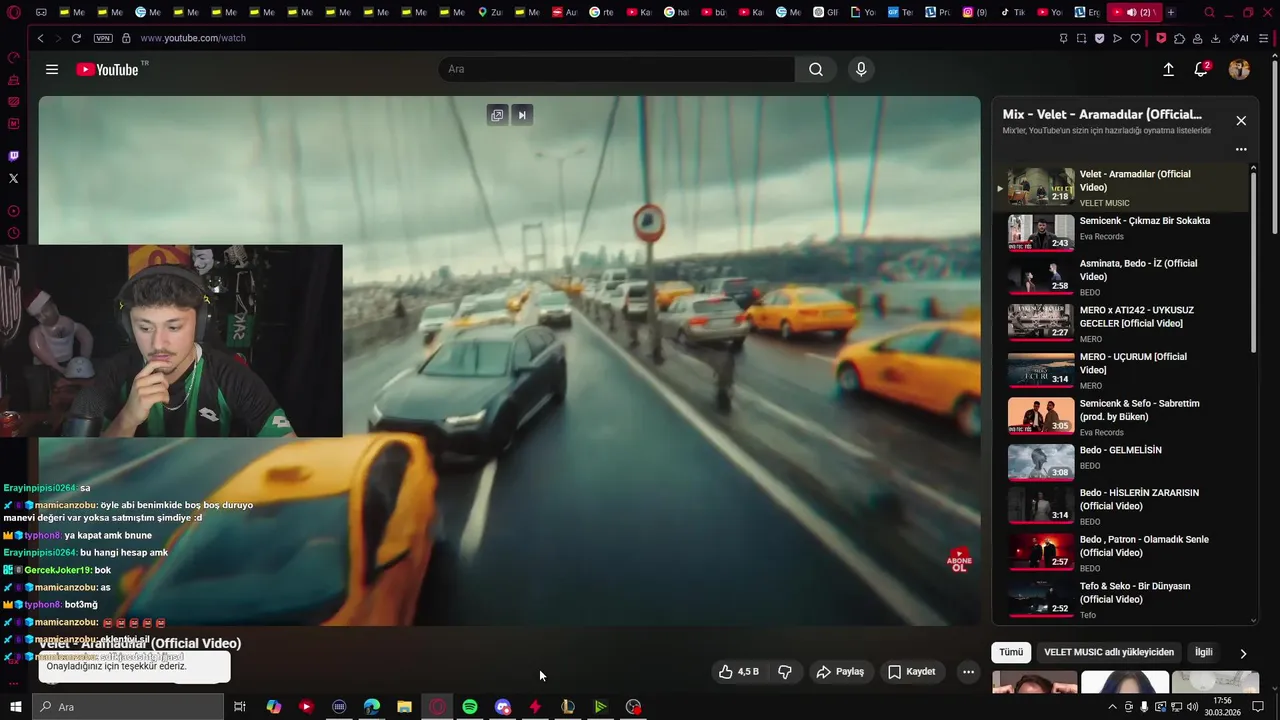Click the Abone Ol subscribe badge on video
The image size is (1280, 720).
(959, 560)
